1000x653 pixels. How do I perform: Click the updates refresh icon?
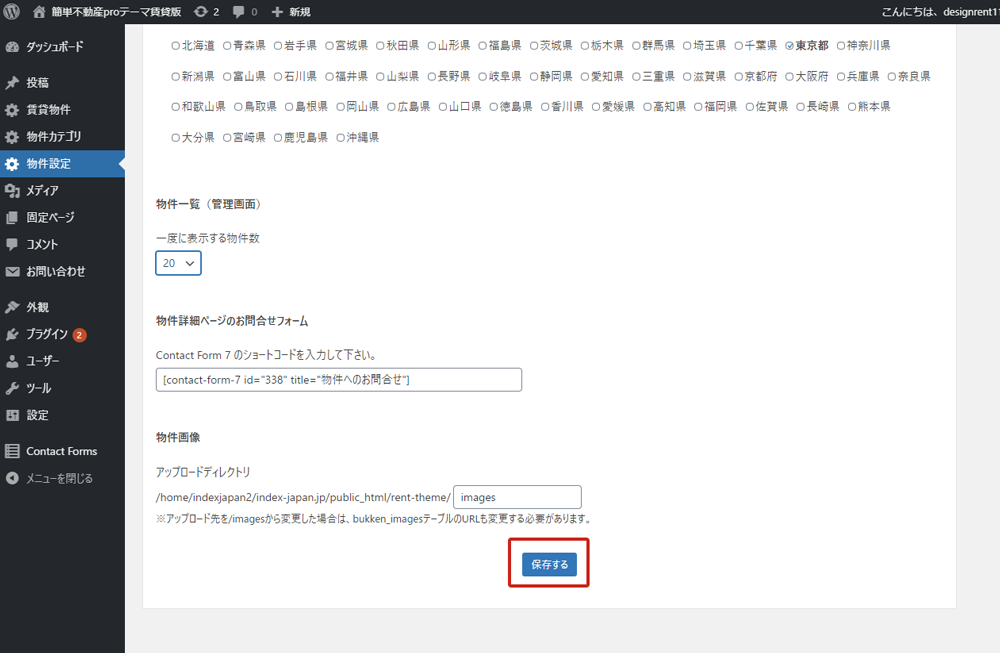click(x=201, y=12)
